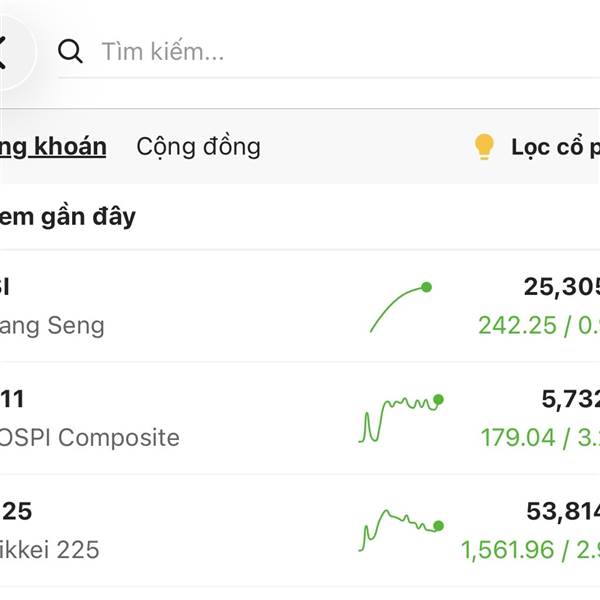Open the Lọc cổ phiếu stock filter

tap(555, 148)
